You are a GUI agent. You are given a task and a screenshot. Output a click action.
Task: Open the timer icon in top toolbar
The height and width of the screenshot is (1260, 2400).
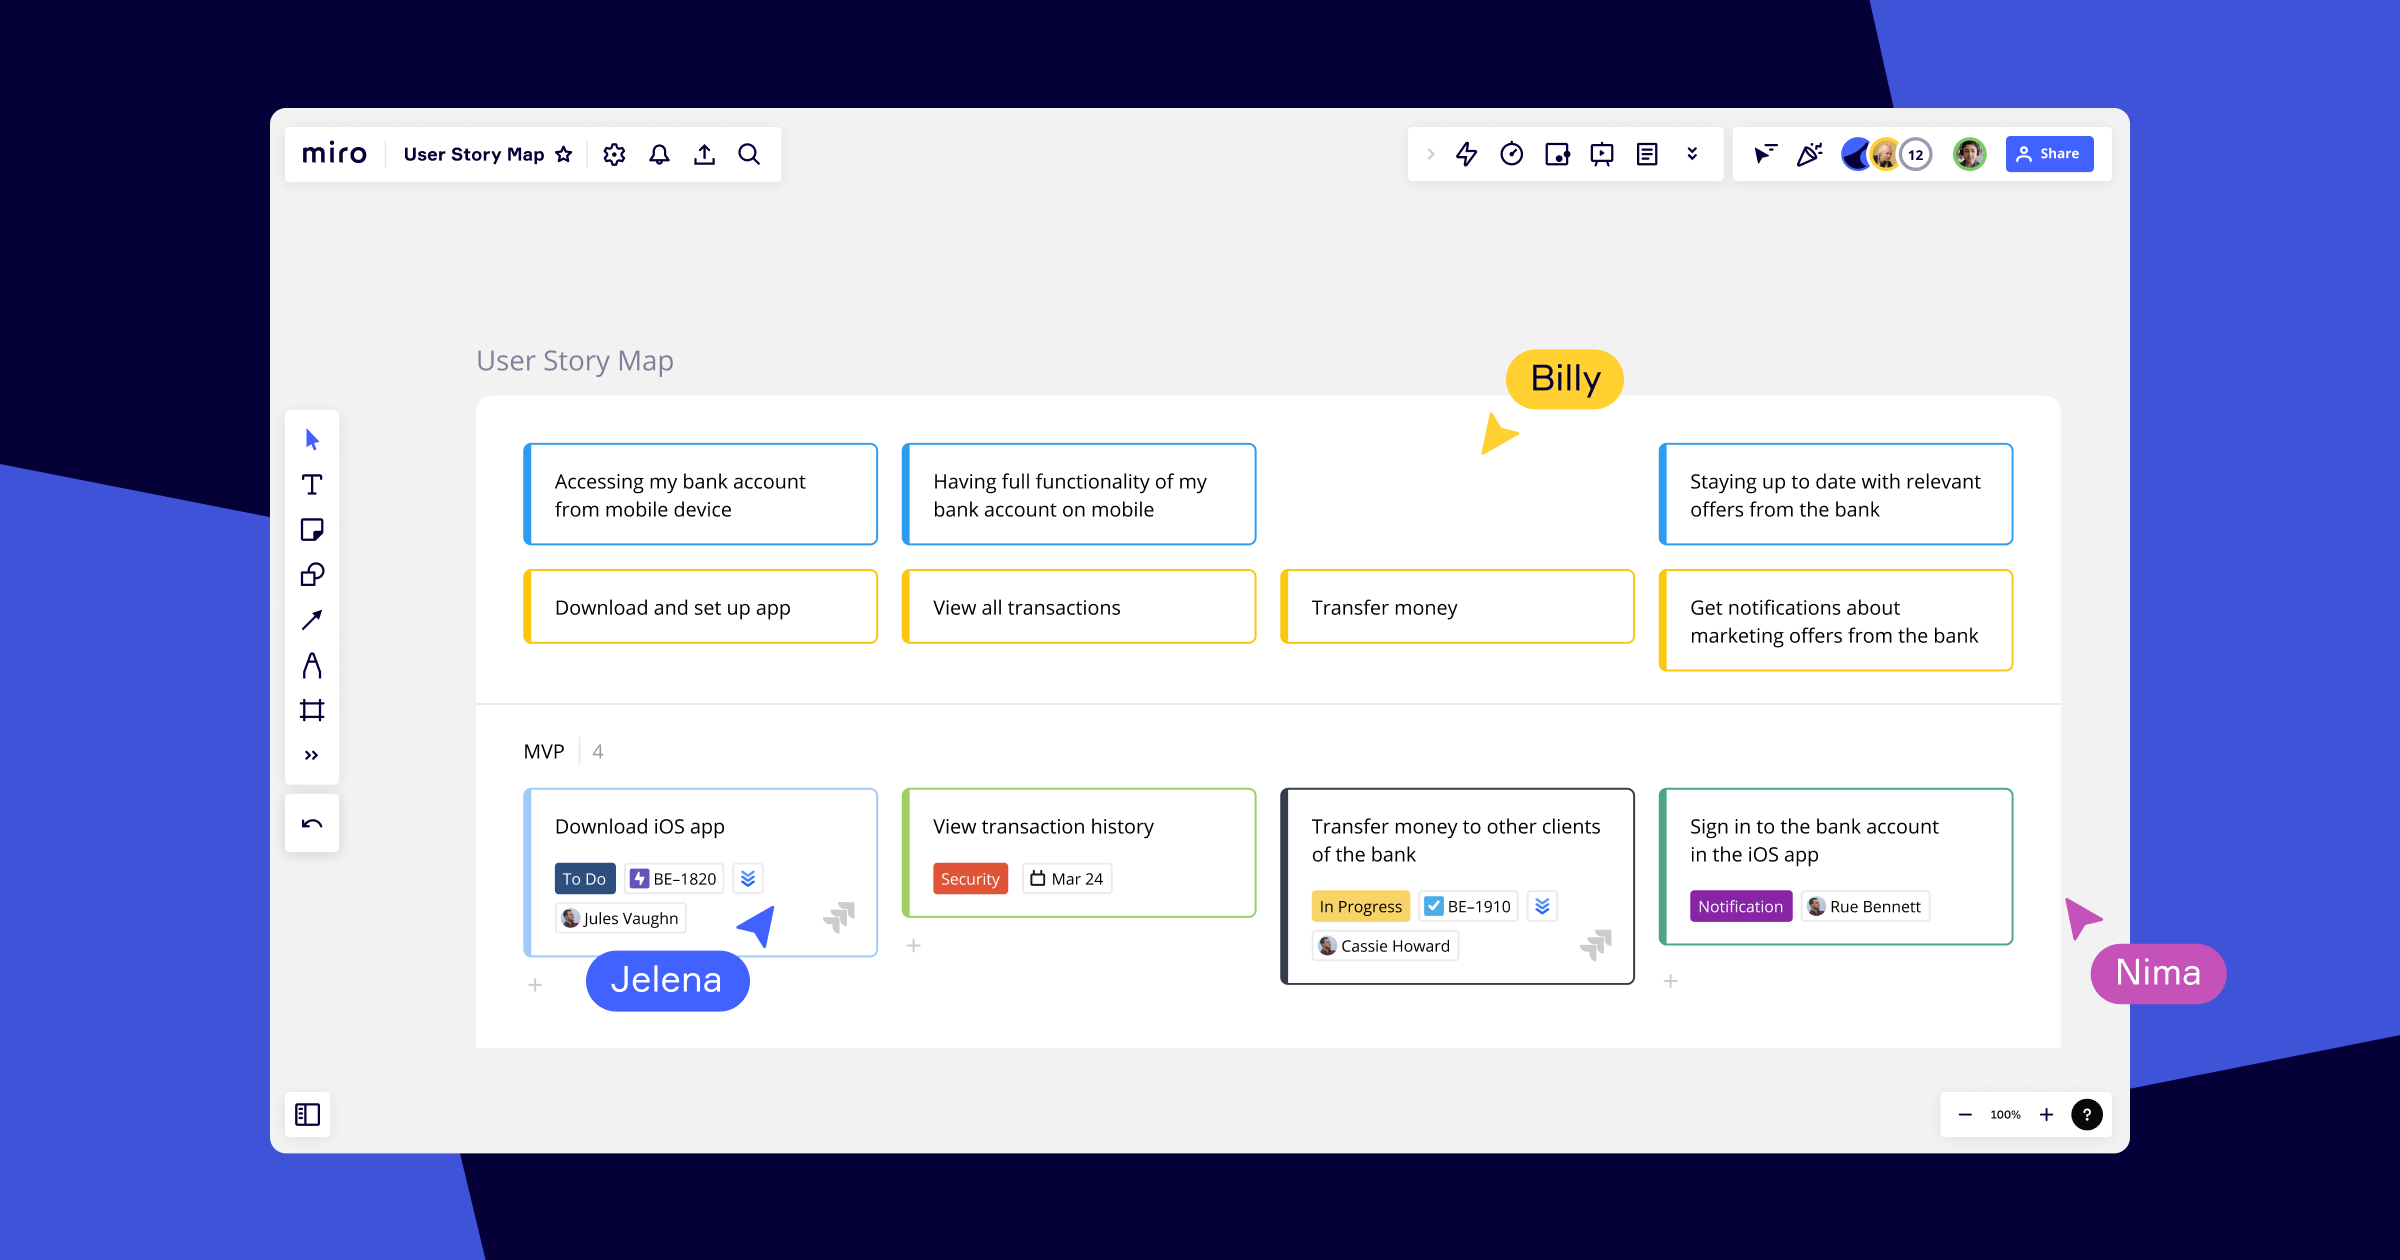pos(1512,154)
